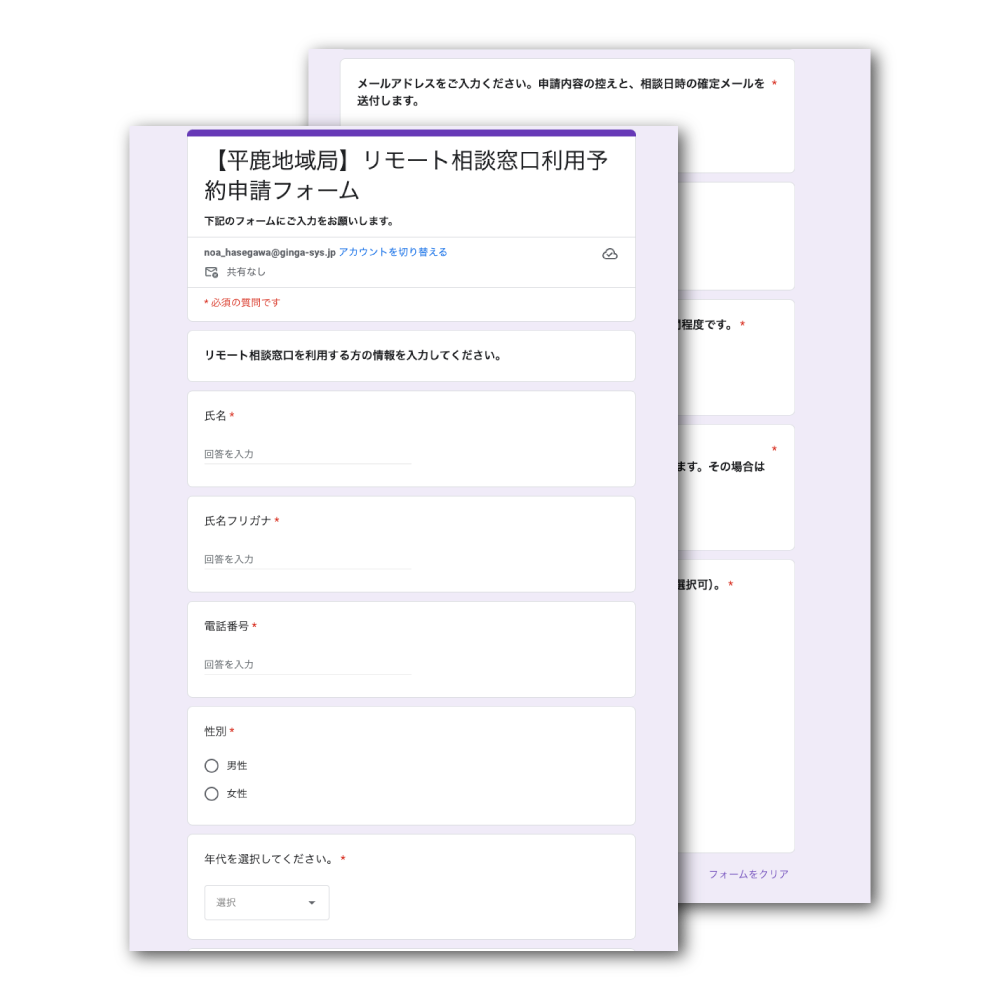Select the 男性 radio button
This screenshot has width=1000, height=1000.
pyautogui.click(x=211, y=766)
